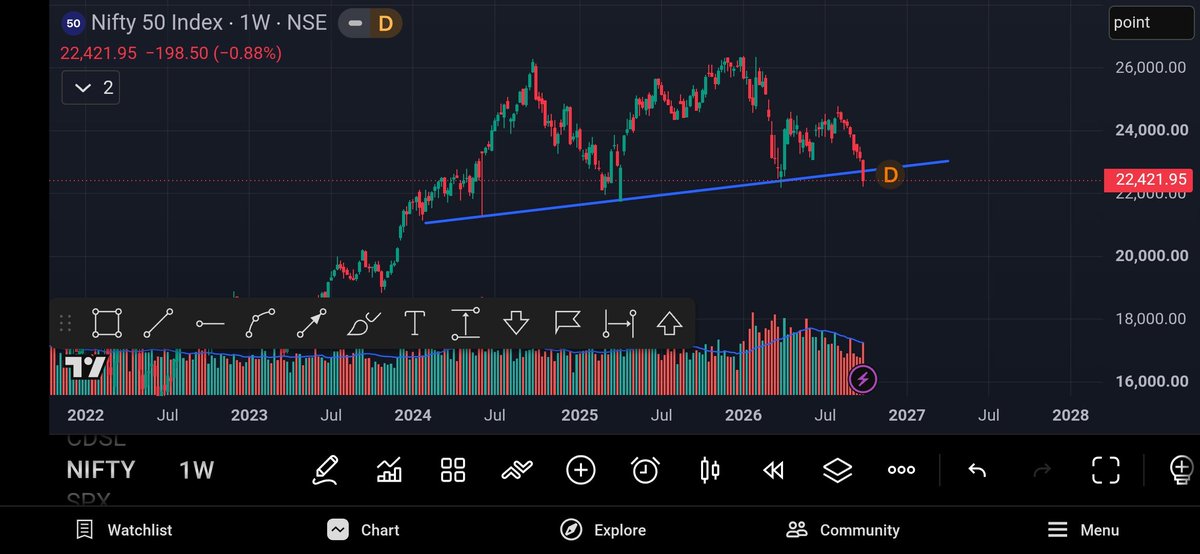Focus the point input field

tap(1152, 22)
